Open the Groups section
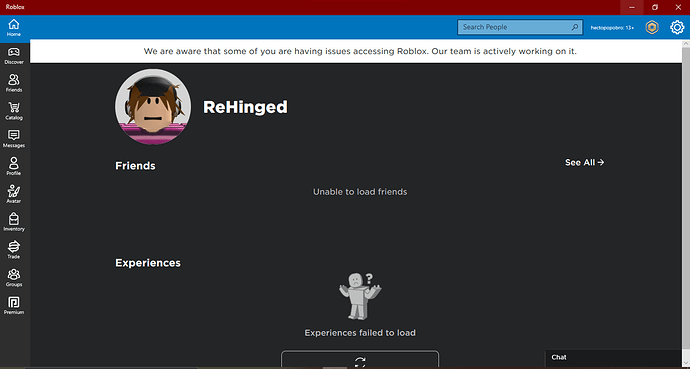The image size is (690, 369). coord(14,278)
